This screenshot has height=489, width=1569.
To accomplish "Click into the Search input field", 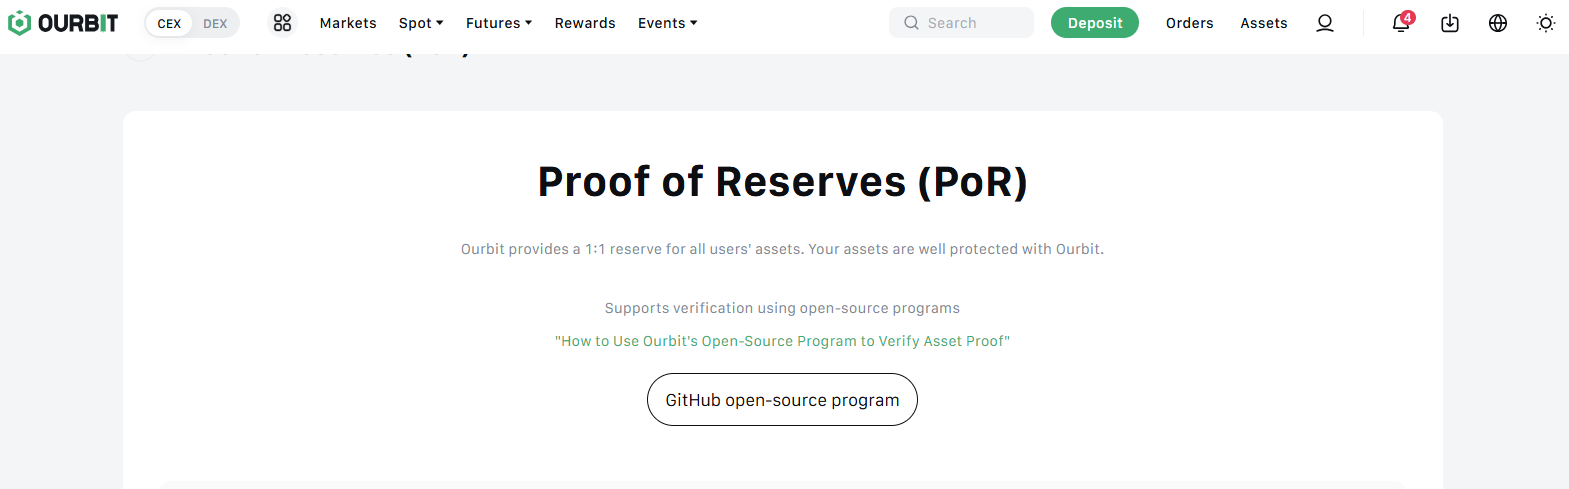I will tap(961, 23).
